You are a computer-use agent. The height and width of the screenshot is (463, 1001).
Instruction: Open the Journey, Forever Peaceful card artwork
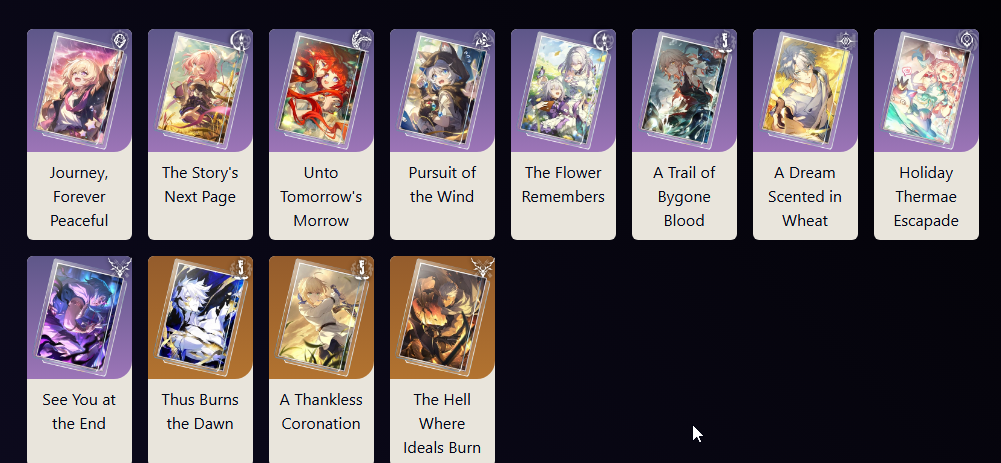(x=79, y=91)
